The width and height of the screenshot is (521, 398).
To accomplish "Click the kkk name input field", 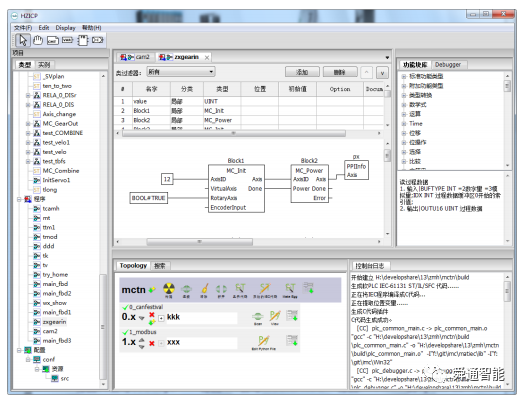I will point(201,317).
